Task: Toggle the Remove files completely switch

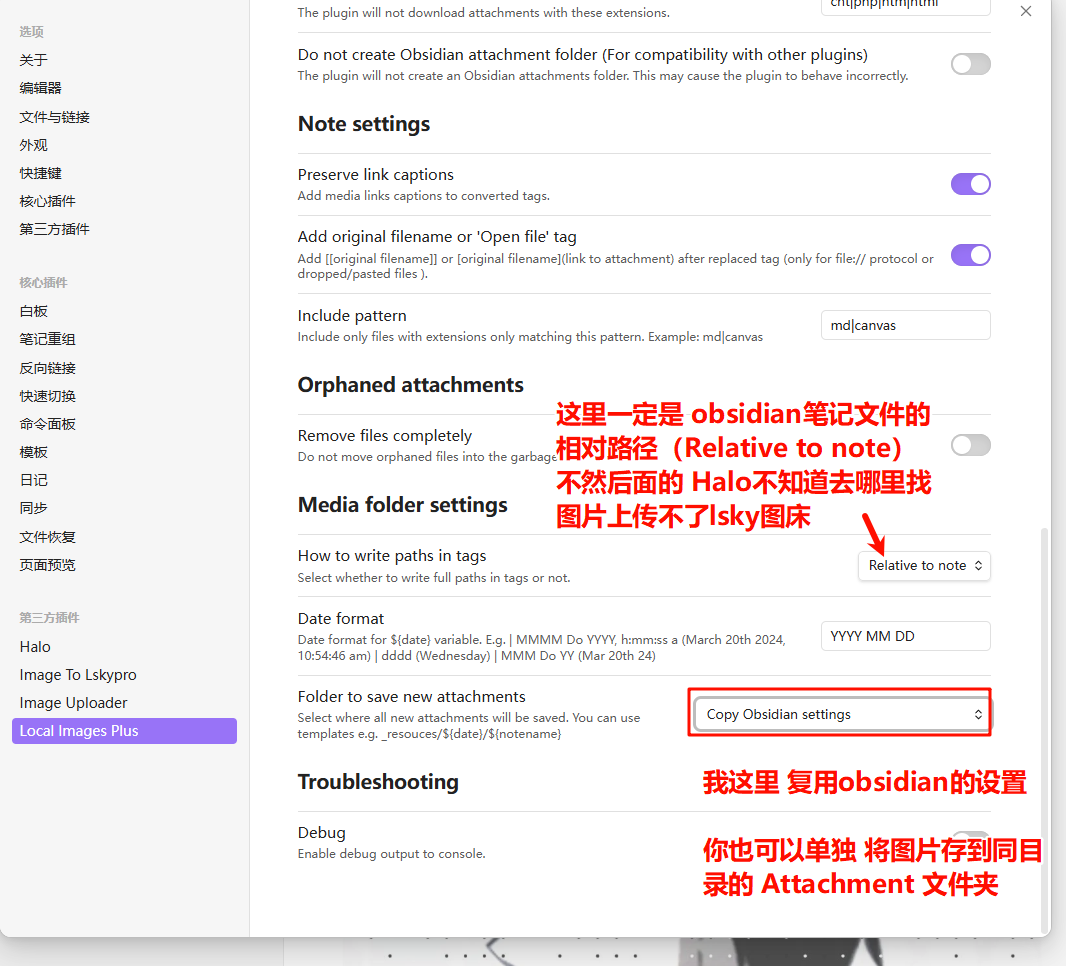Action: pyautogui.click(x=970, y=445)
